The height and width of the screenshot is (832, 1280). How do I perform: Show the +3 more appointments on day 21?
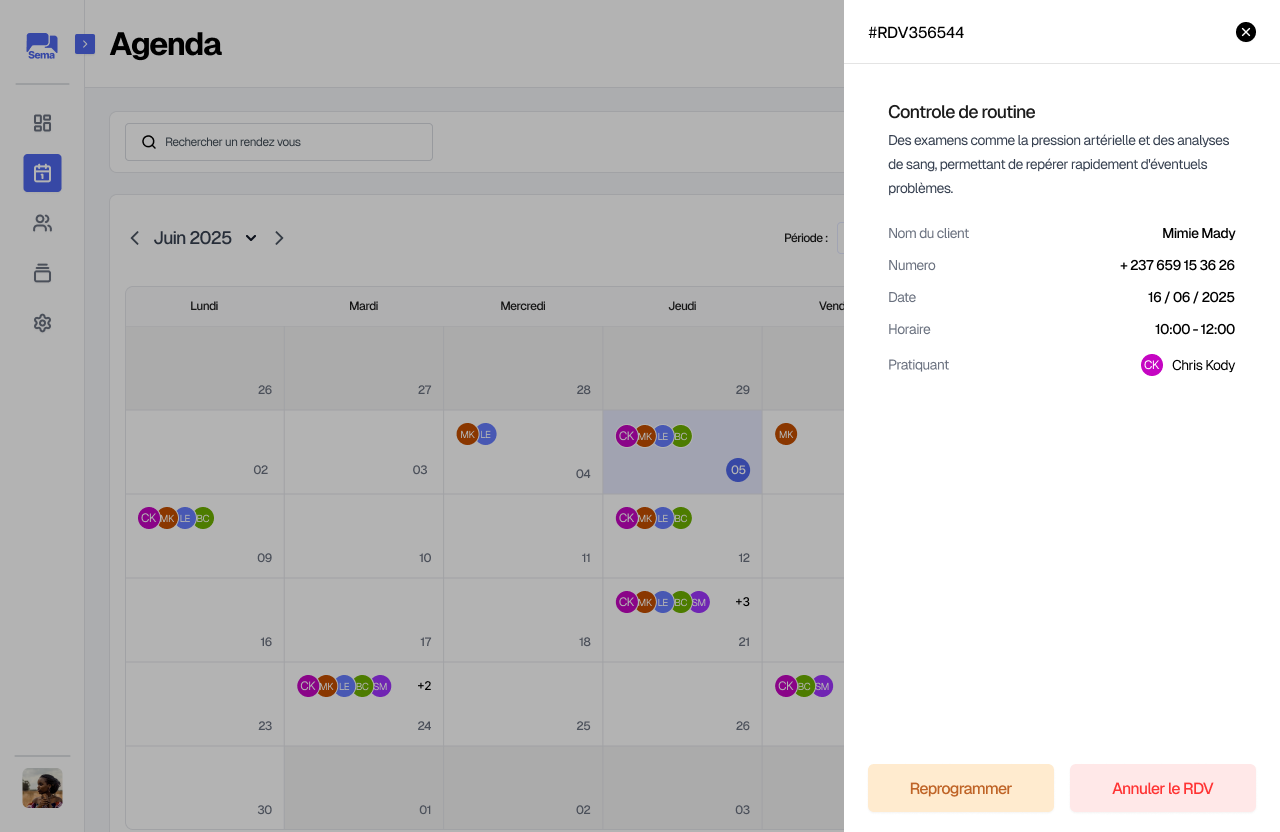(742, 602)
